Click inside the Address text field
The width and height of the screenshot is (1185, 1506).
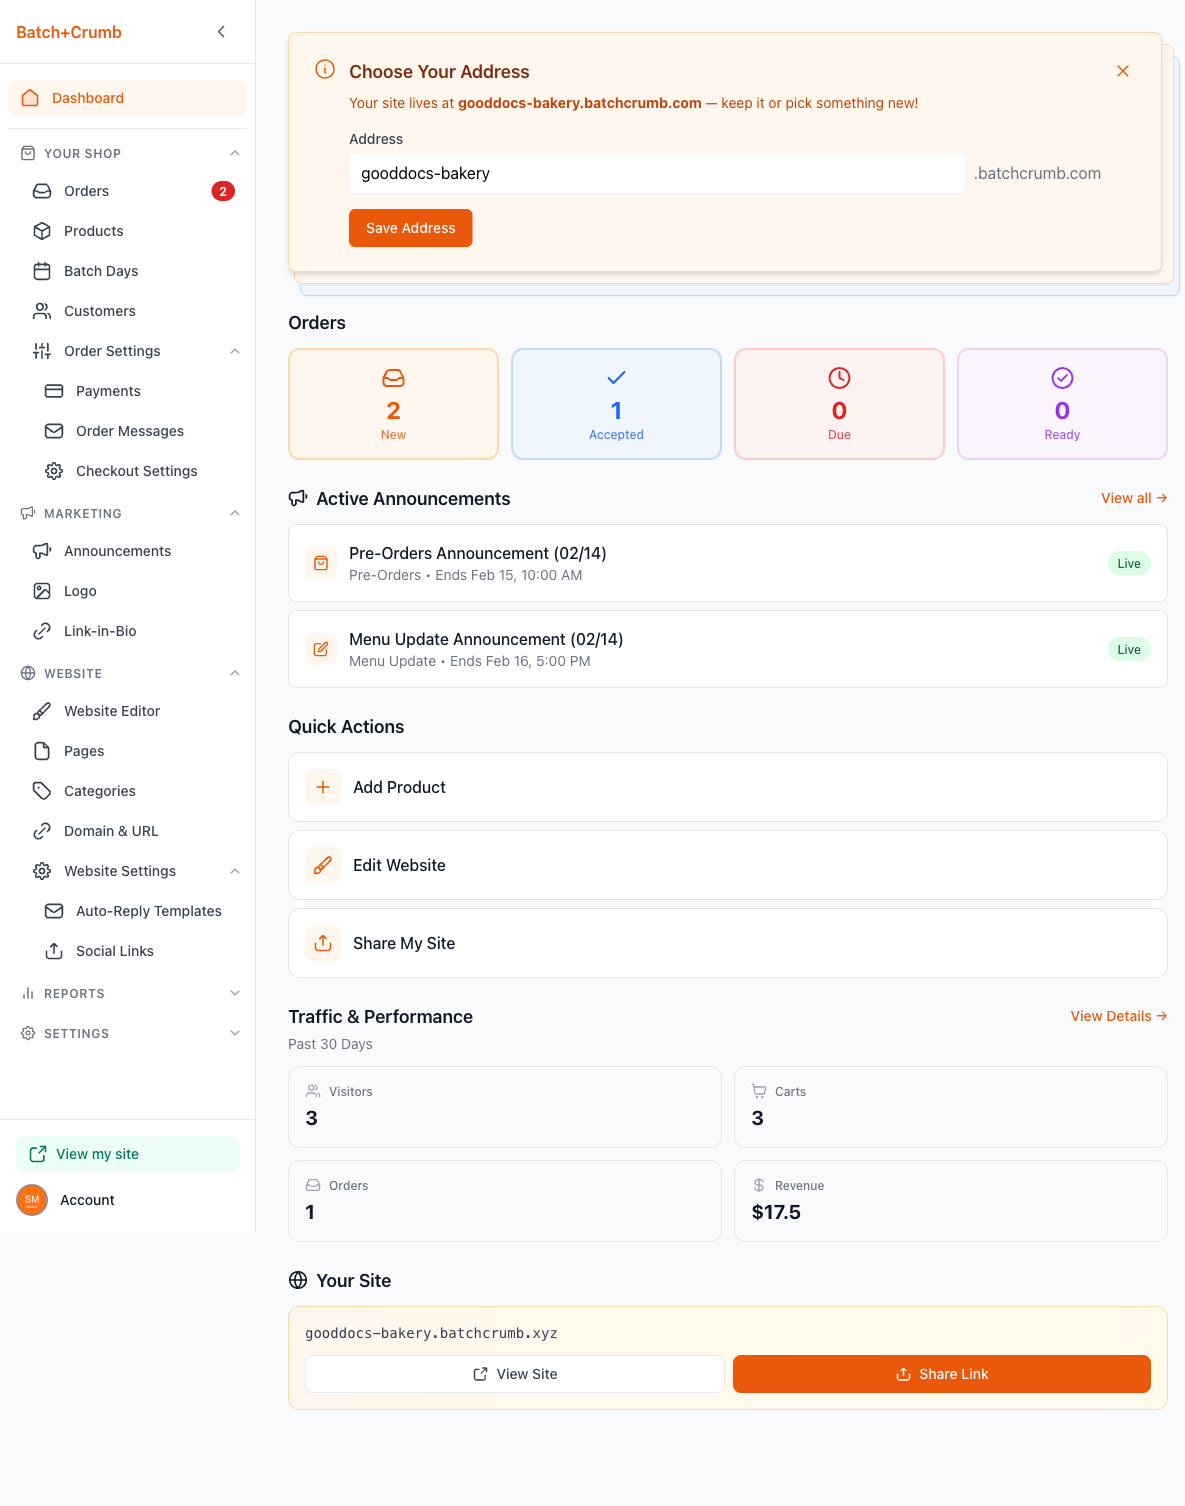point(656,173)
